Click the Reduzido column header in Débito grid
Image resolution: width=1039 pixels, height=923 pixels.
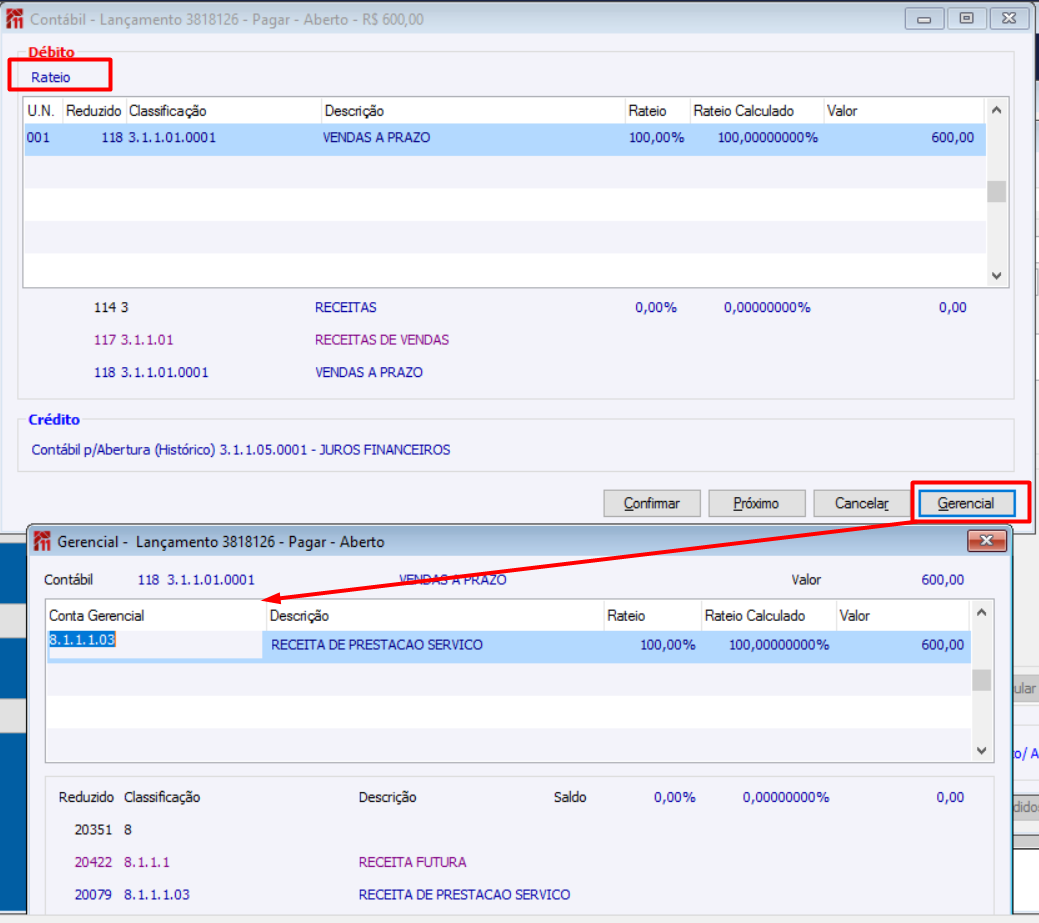(x=93, y=111)
